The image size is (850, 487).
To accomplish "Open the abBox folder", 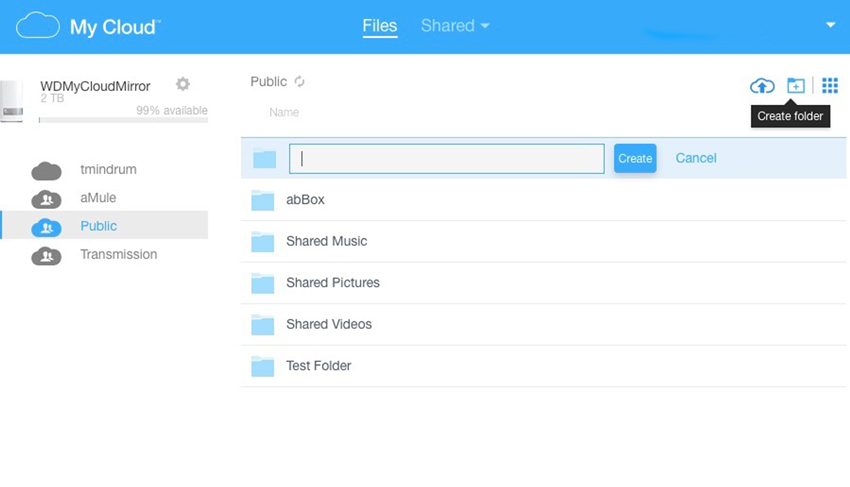I will pos(305,200).
